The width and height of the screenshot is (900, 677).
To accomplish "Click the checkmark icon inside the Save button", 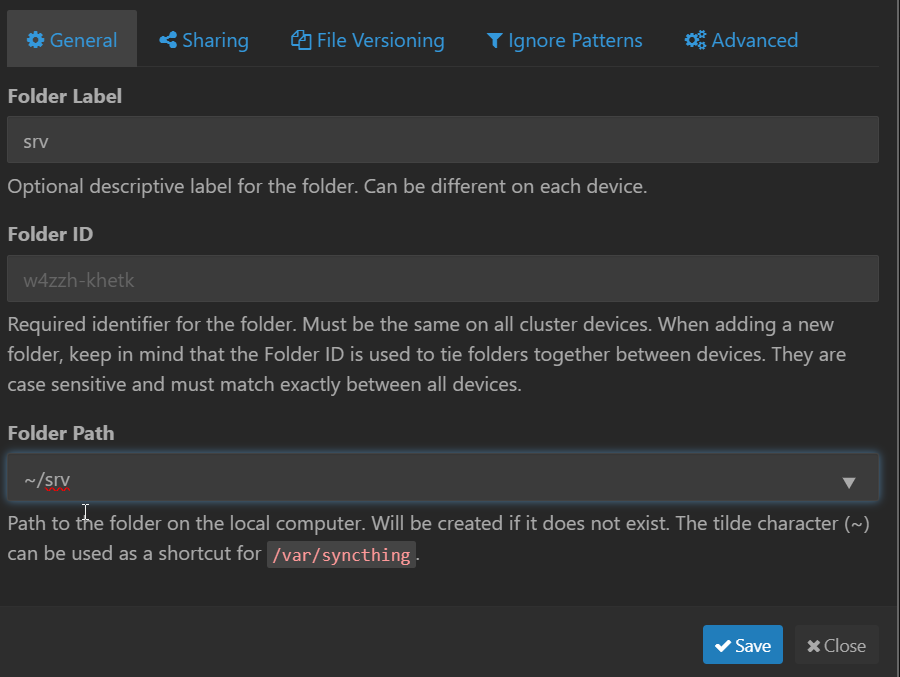I will pyautogui.click(x=722, y=644).
